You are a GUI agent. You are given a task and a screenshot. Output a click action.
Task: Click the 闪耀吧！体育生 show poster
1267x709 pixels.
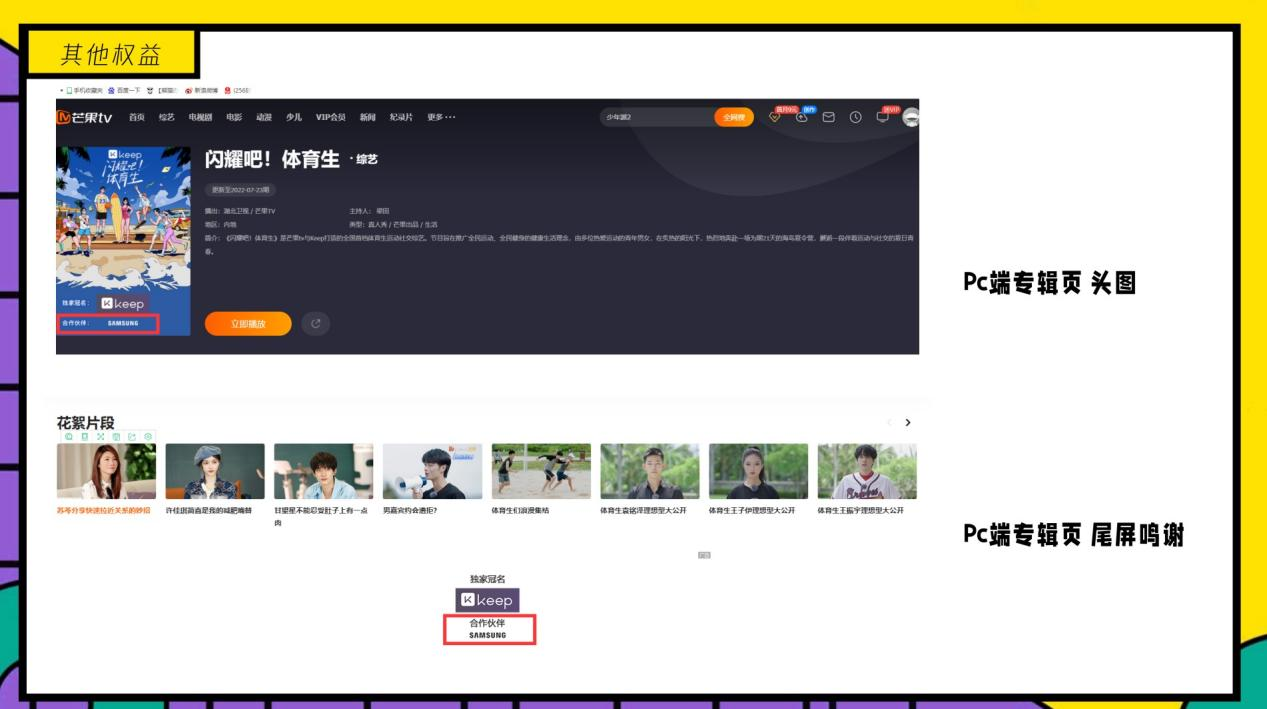(123, 241)
